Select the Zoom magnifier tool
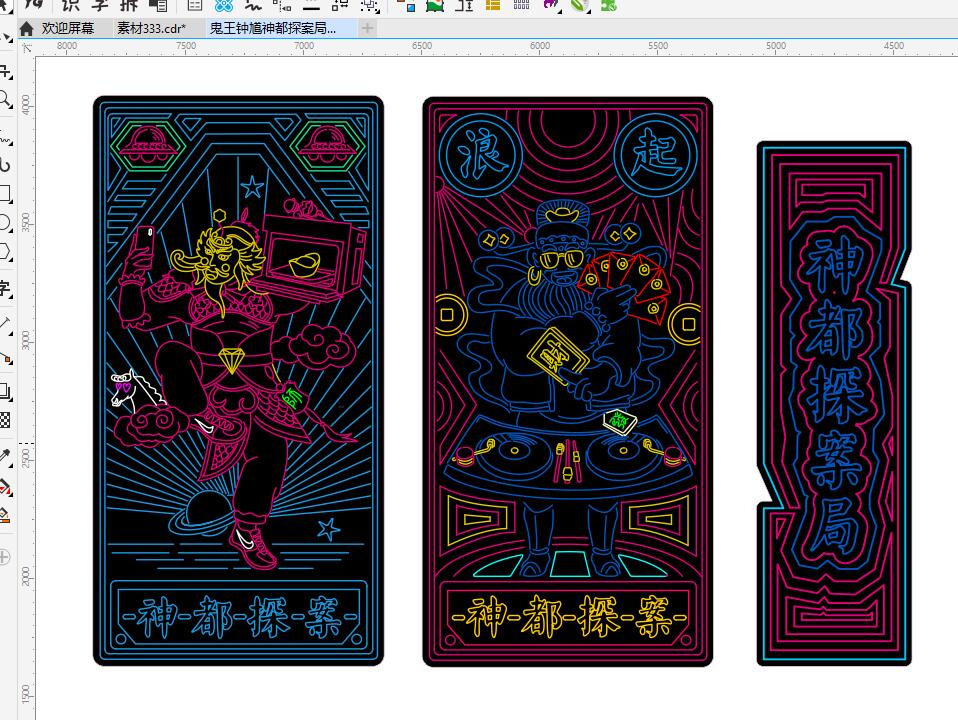The image size is (958, 720). click(x=5, y=100)
